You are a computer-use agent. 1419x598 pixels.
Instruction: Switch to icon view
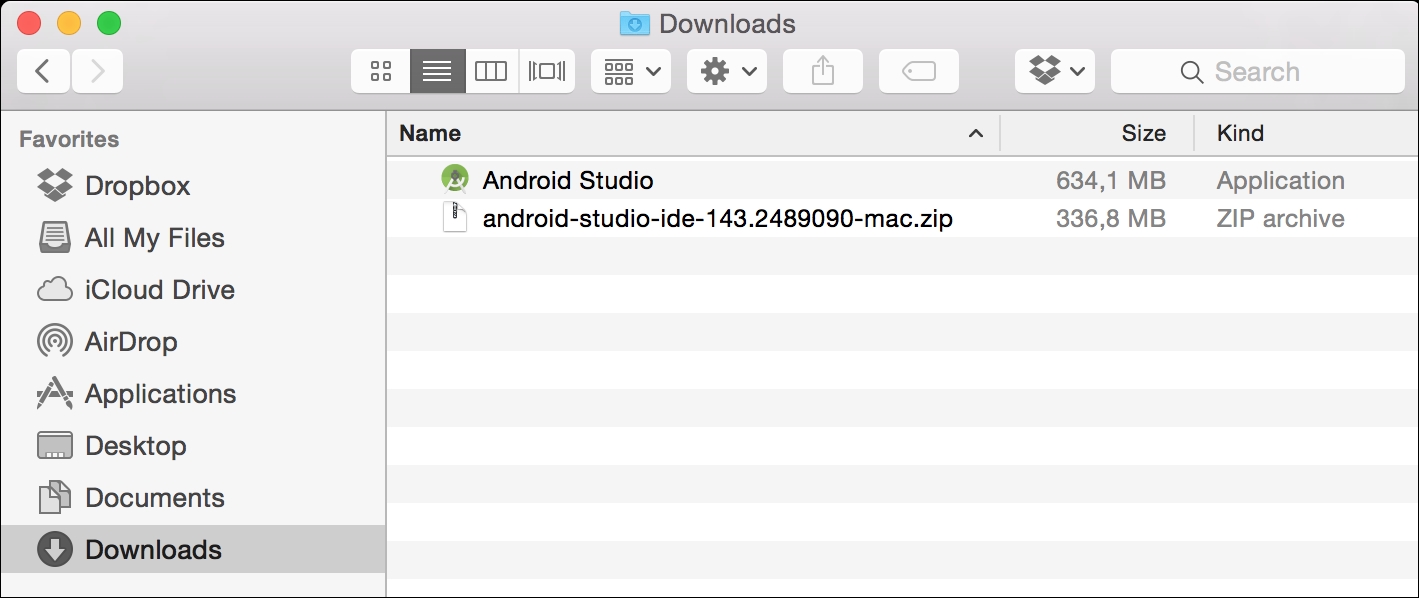(380, 71)
